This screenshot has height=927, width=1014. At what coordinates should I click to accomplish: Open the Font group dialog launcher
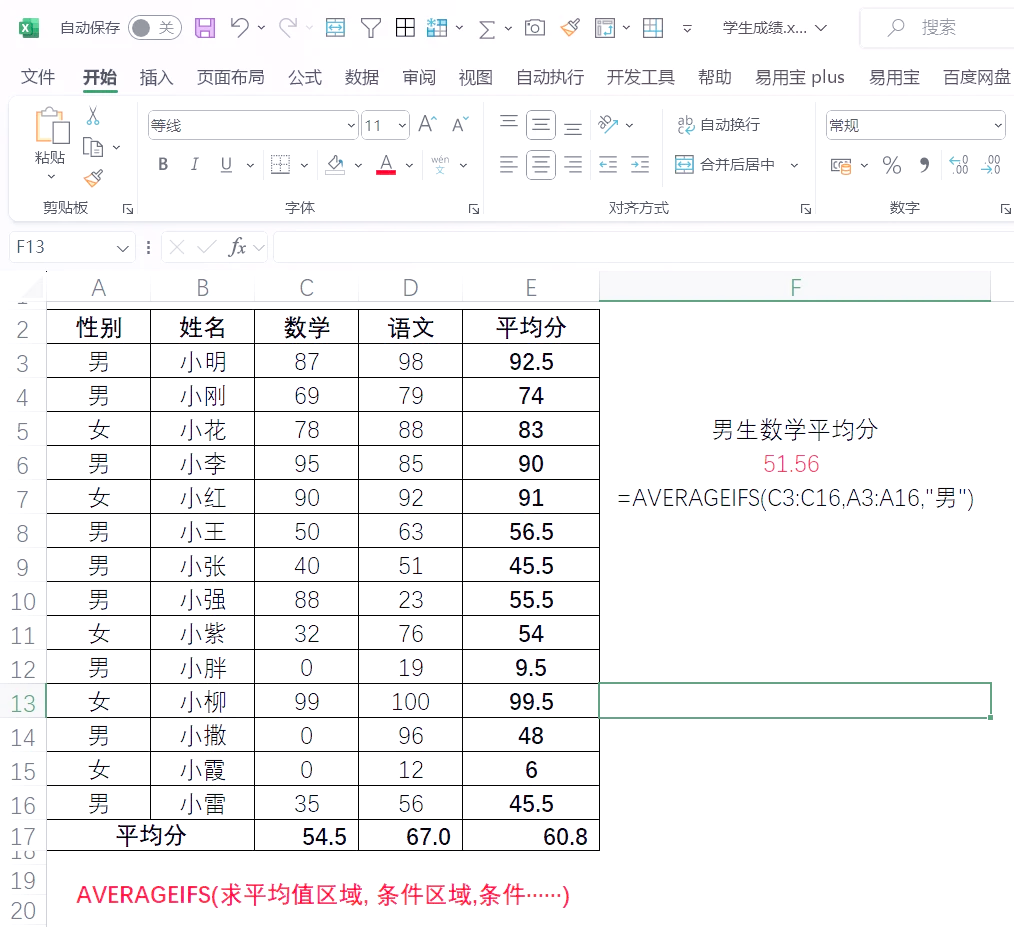(x=473, y=208)
